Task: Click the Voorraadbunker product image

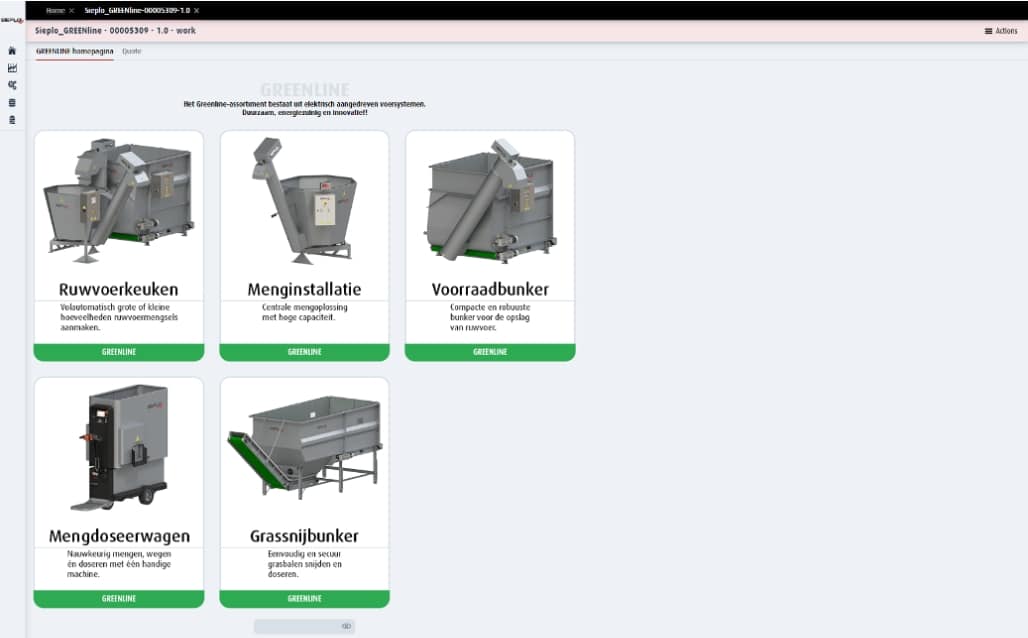Action: [490, 200]
